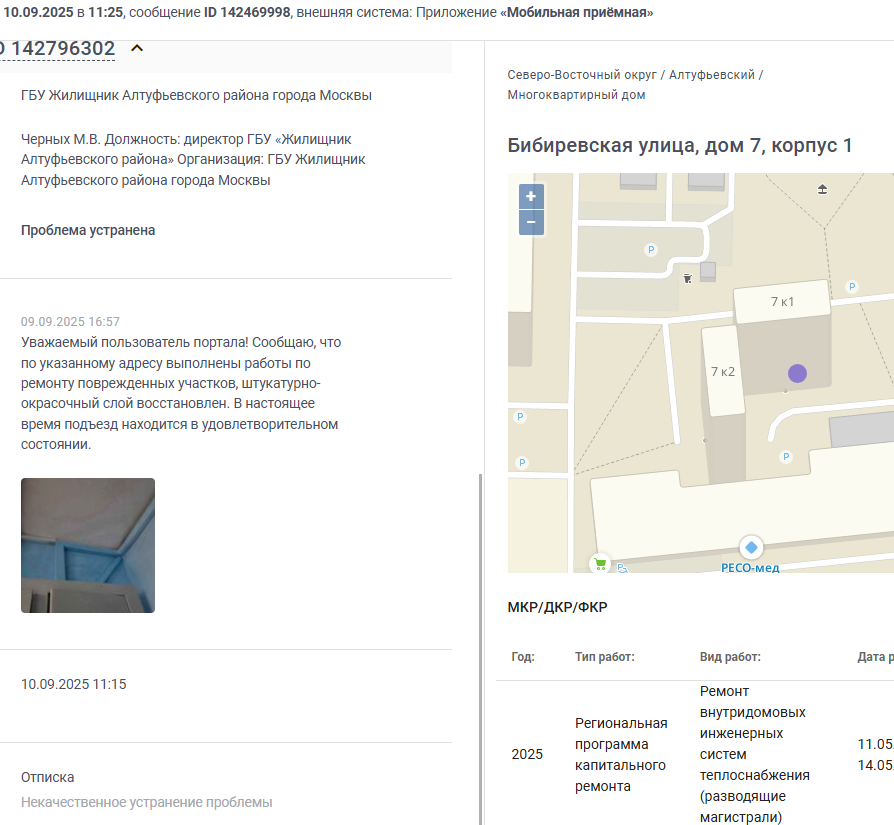Click the address heading Бибиревская улица, дом 7
The width and height of the screenshot is (894, 825).
(680, 145)
